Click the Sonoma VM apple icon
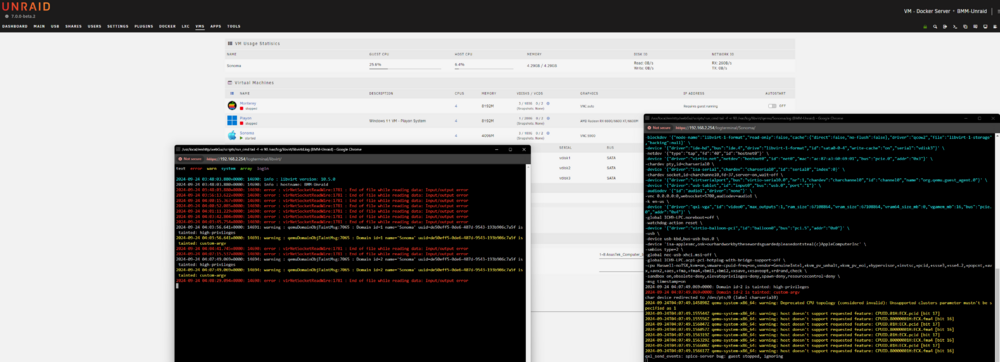Screen dimensions: 1000x362 tap(232, 135)
